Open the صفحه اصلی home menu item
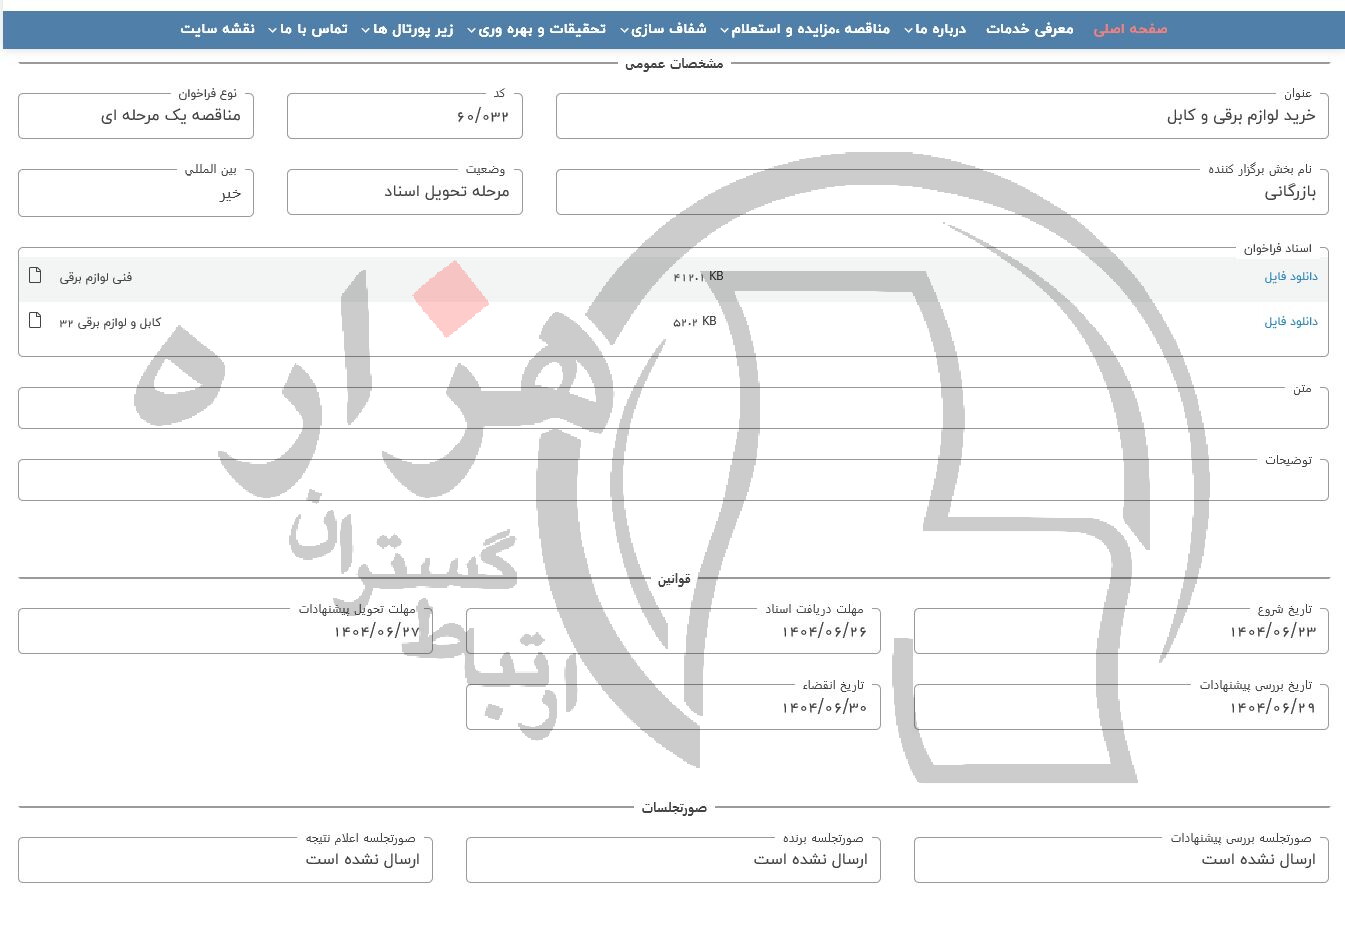1345x937 pixels. [1130, 29]
